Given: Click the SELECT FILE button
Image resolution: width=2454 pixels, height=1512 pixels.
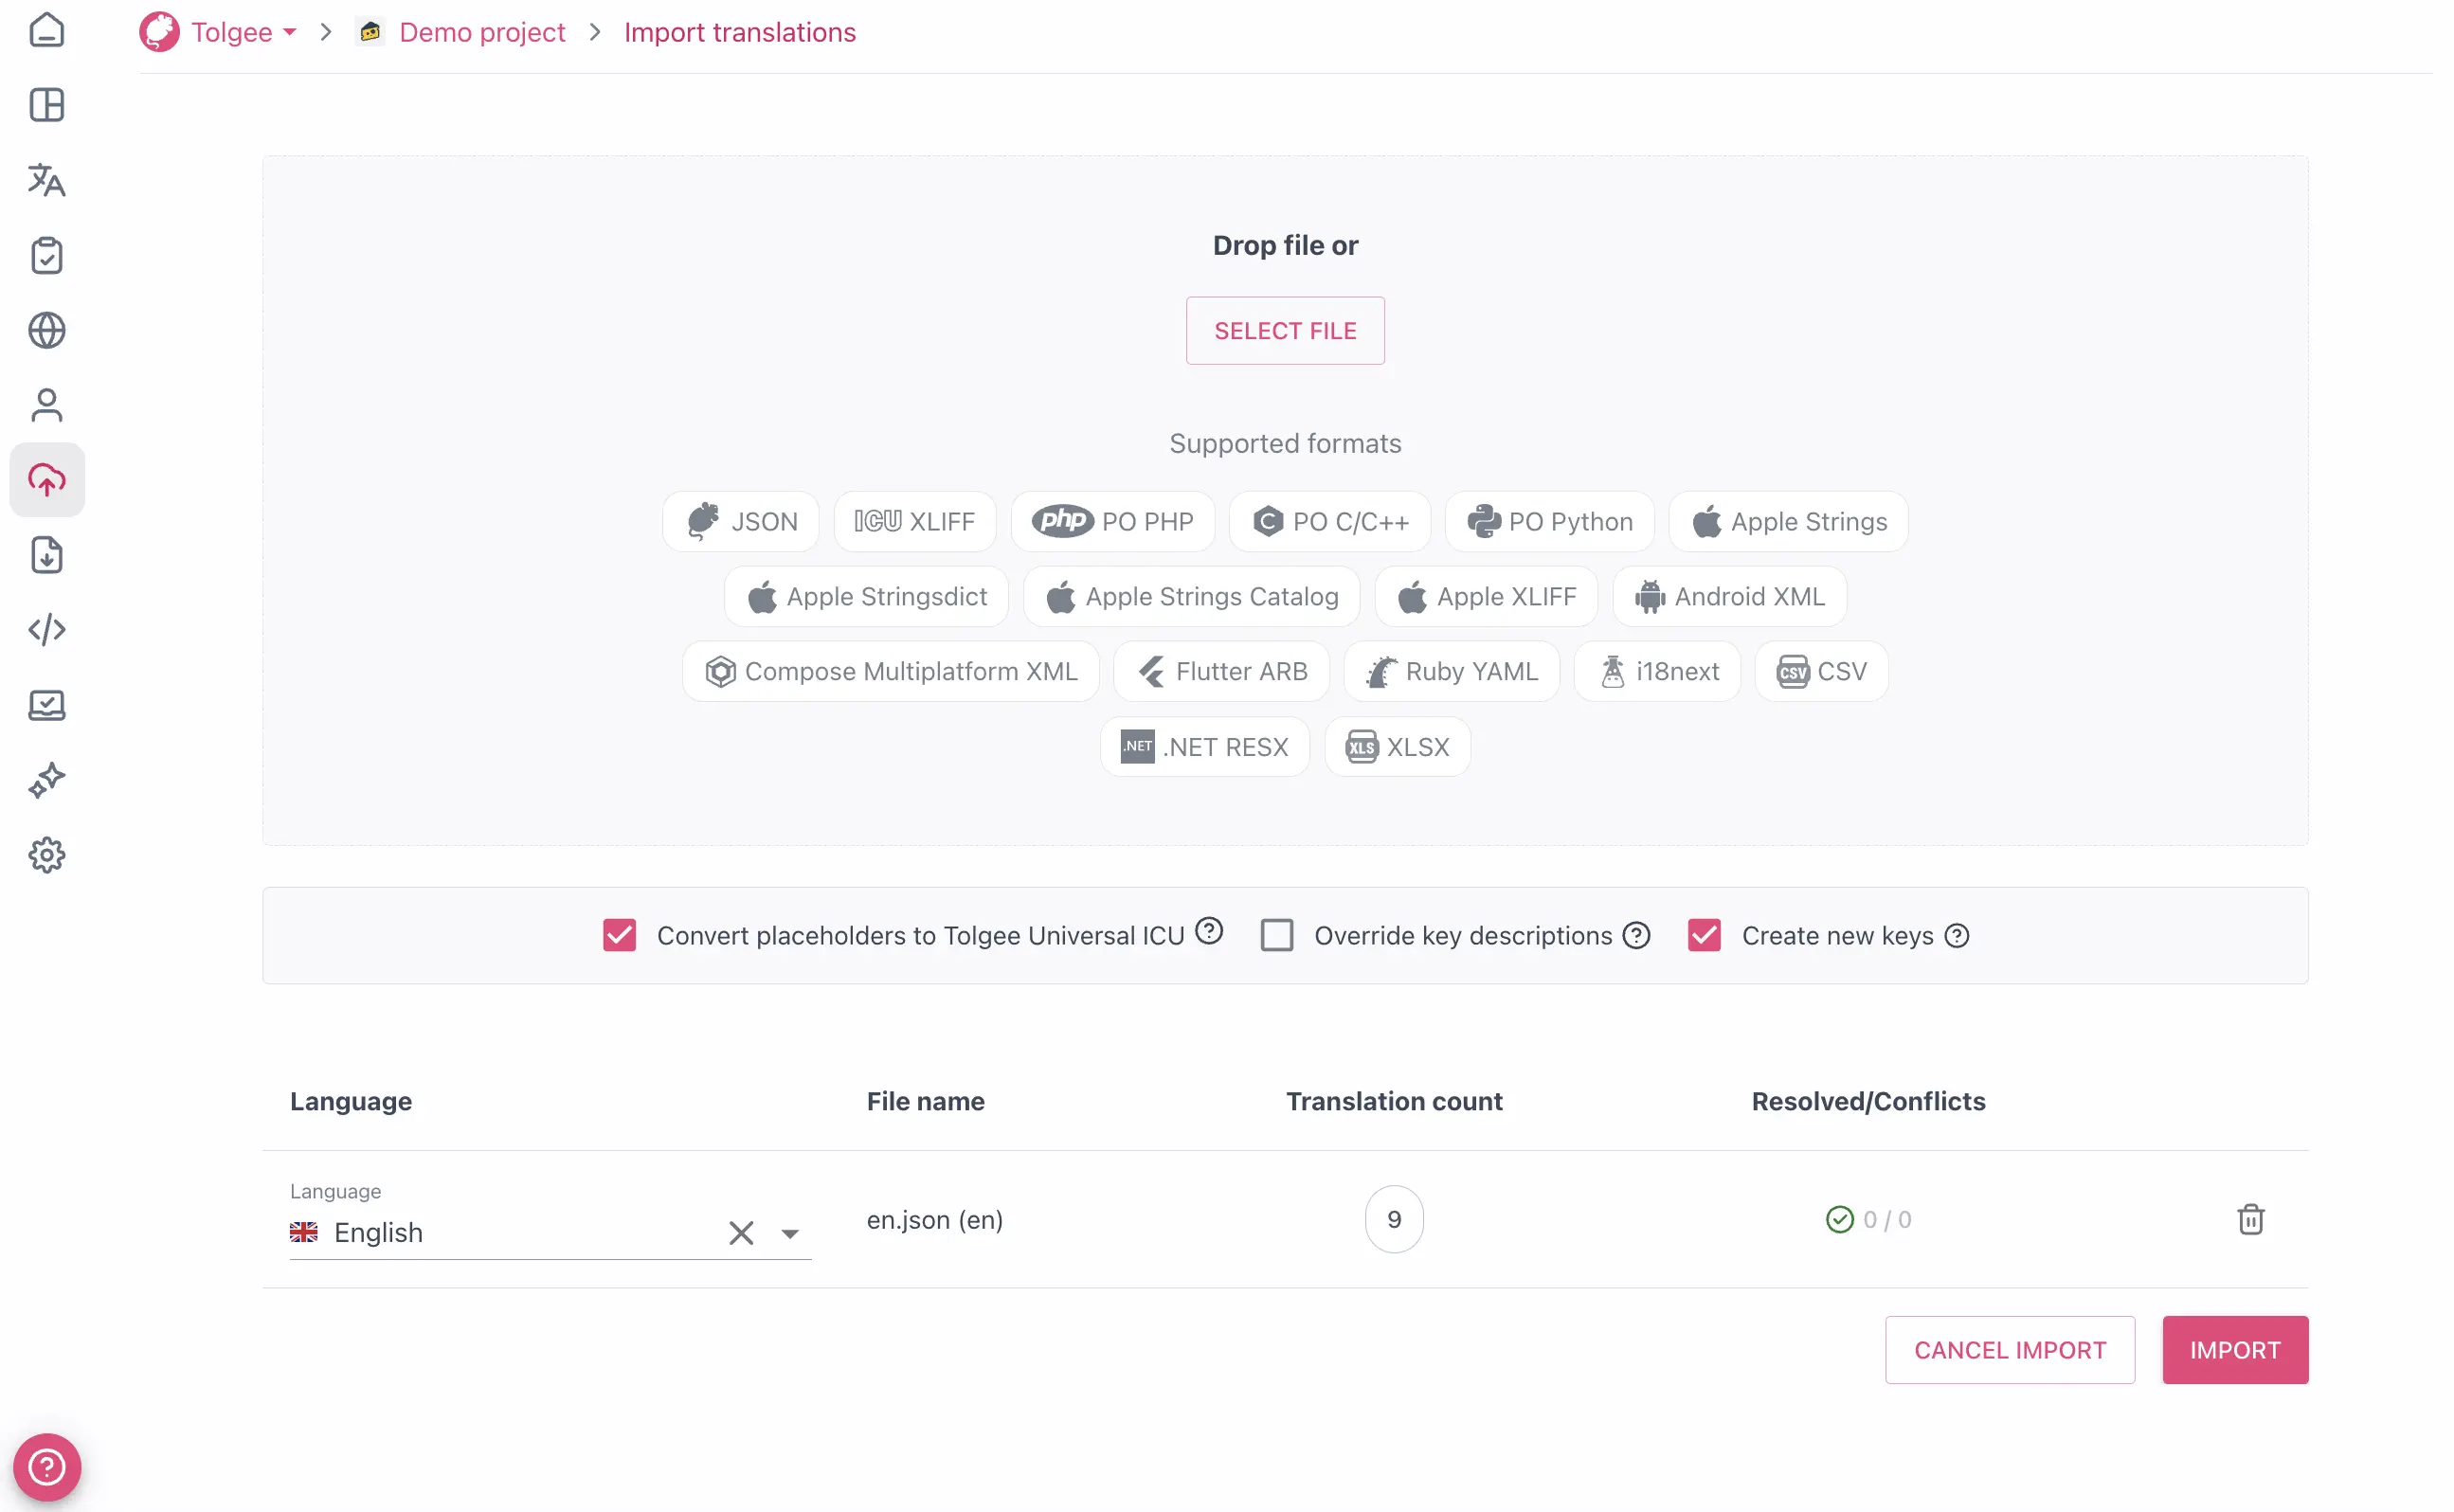Looking at the screenshot, I should (1284, 330).
